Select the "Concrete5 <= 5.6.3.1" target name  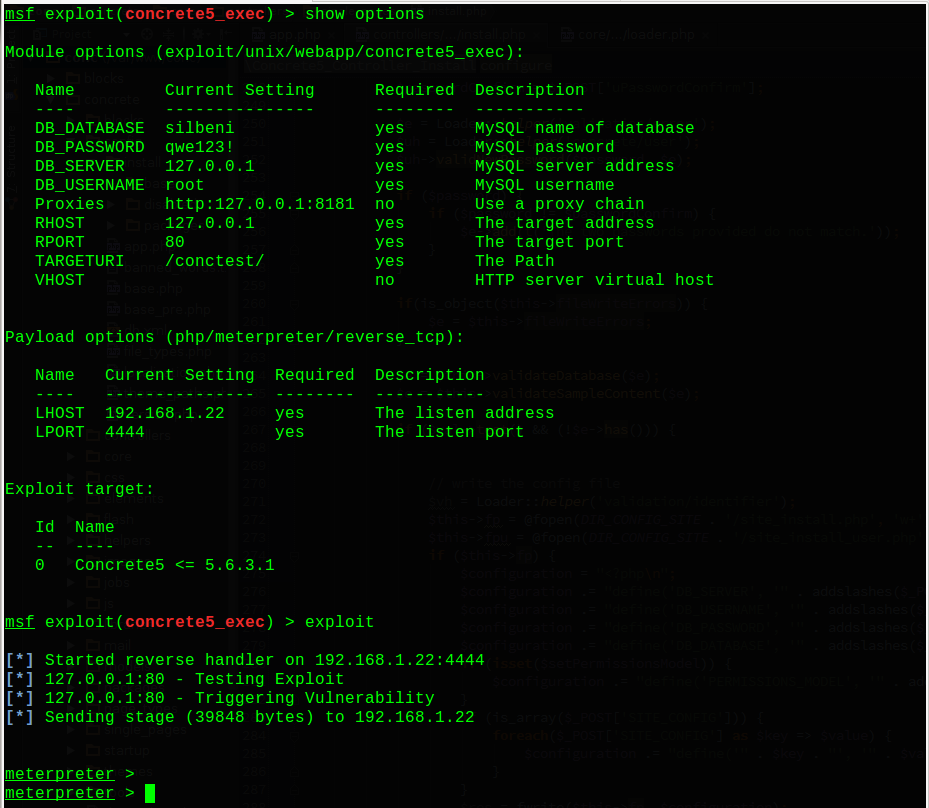[x=175, y=565]
